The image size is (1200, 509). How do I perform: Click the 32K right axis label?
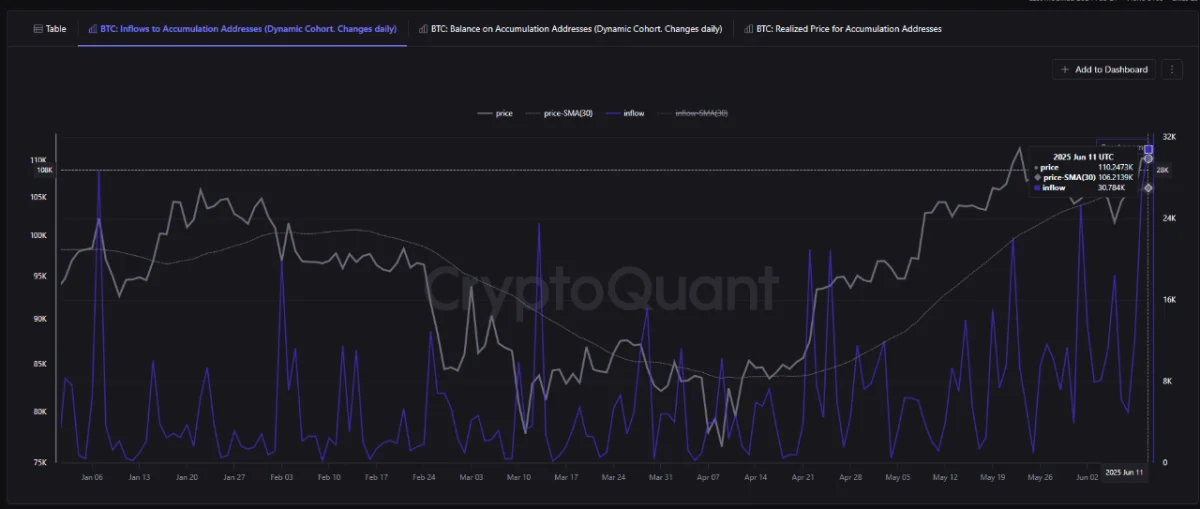point(1171,136)
